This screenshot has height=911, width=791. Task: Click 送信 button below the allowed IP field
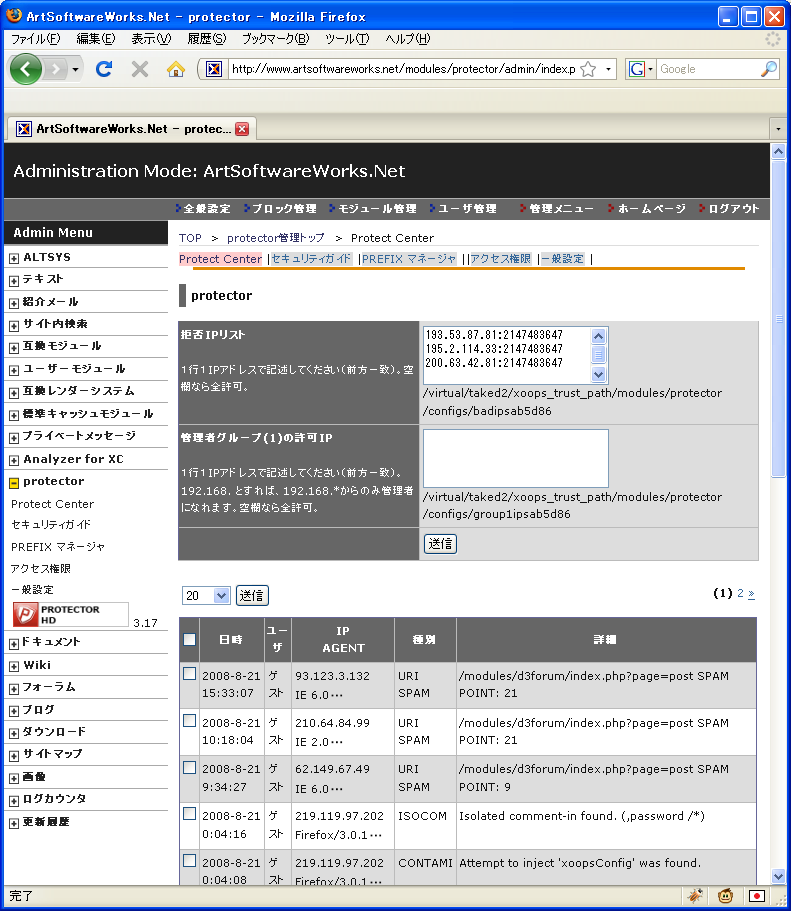pyautogui.click(x=440, y=544)
